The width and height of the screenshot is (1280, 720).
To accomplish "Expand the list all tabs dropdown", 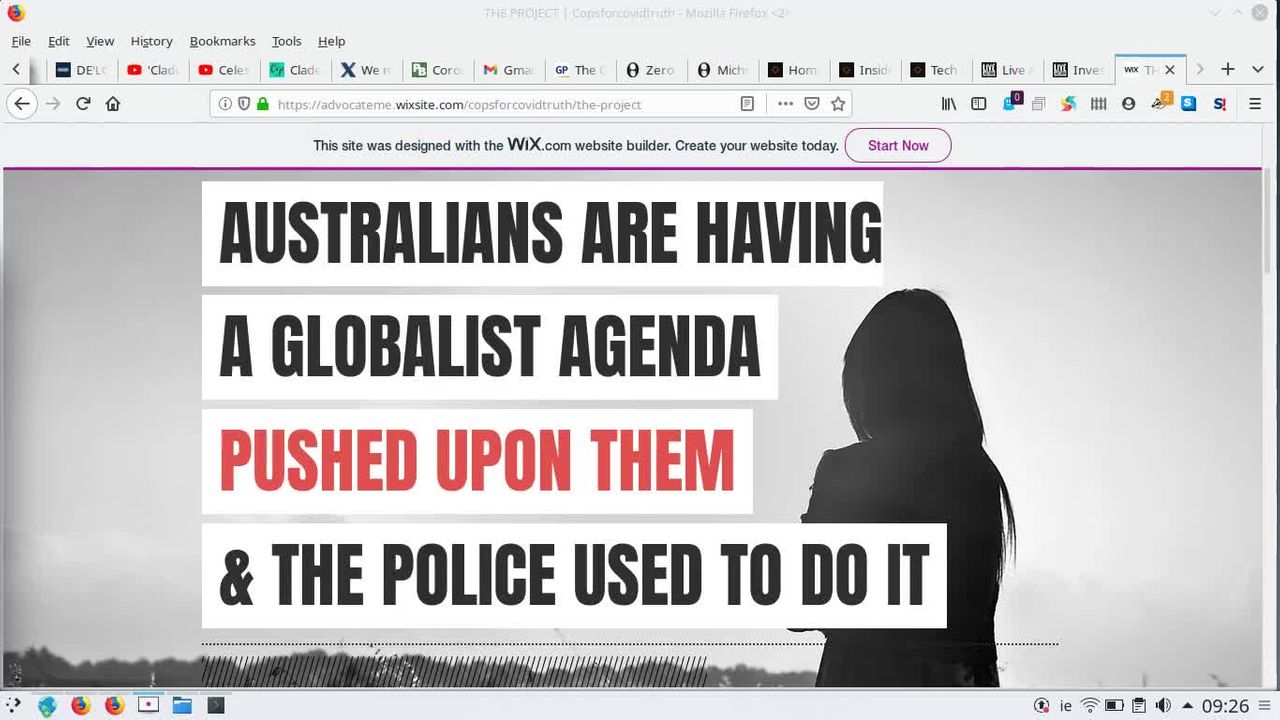I will pyautogui.click(x=1257, y=70).
